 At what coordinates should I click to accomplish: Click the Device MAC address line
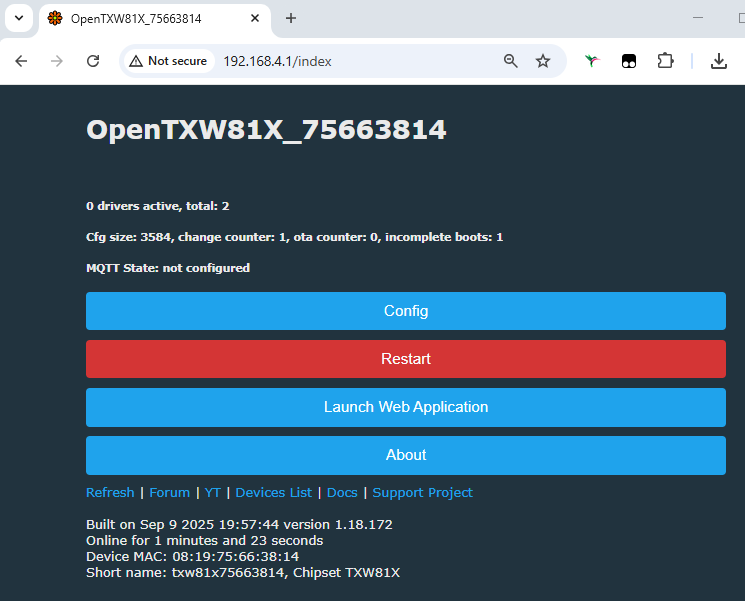[x=192, y=556]
